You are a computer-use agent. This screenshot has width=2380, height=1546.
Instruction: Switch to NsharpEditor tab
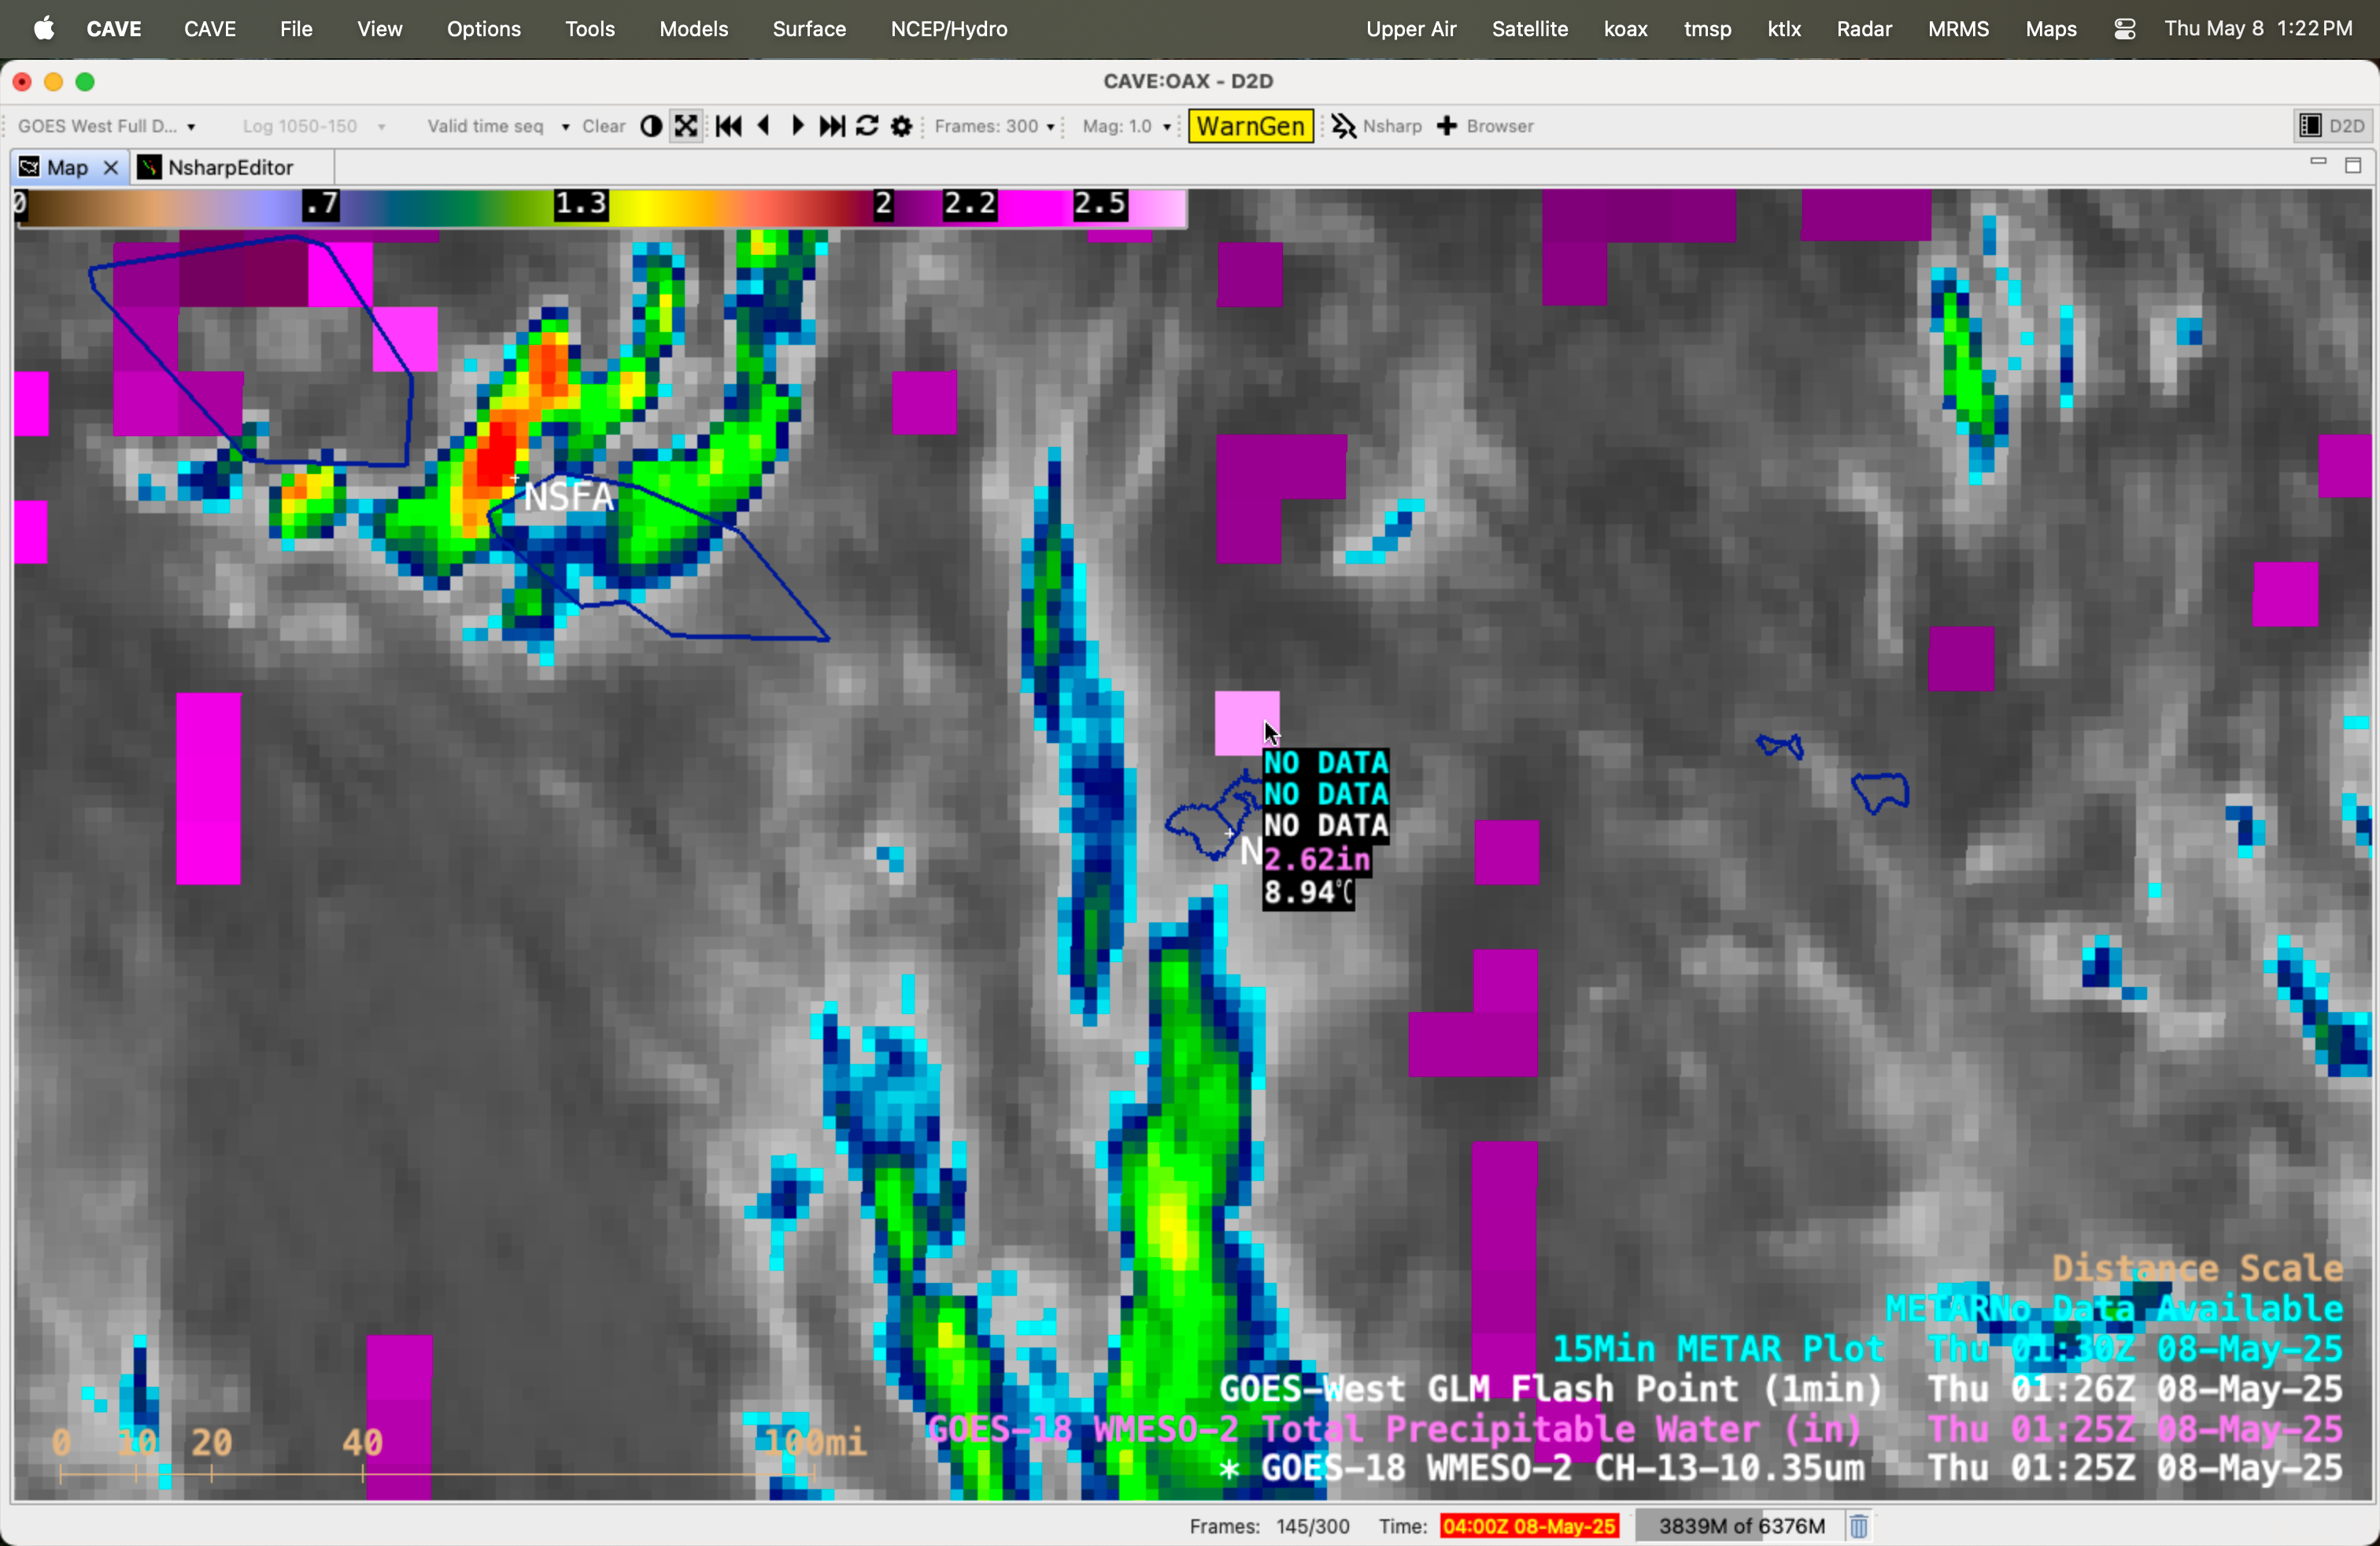pos(231,167)
